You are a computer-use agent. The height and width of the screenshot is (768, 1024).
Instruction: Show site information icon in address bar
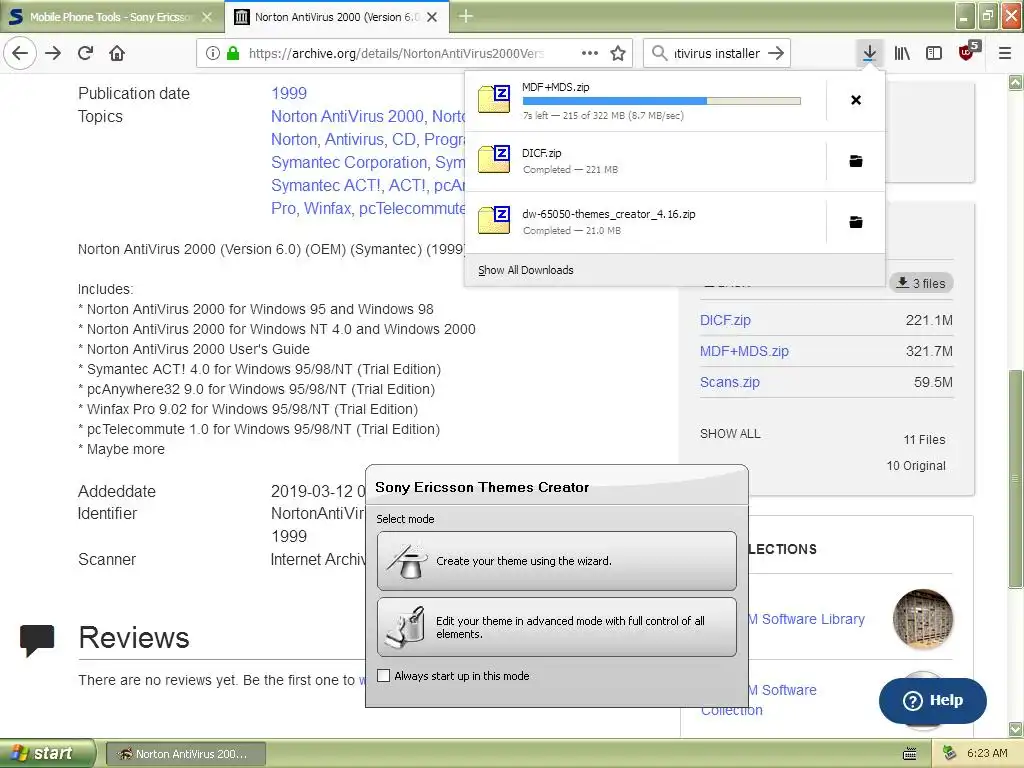click(x=212, y=53)
